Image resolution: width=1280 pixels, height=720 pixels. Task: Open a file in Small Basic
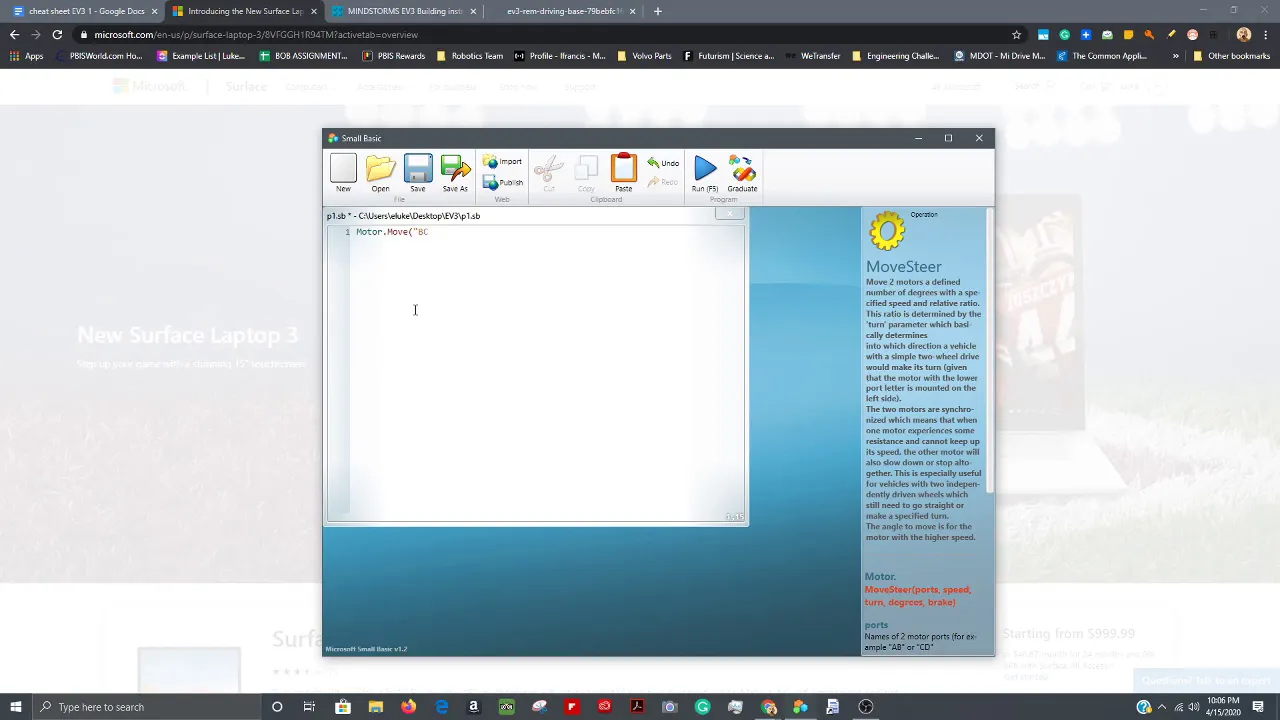[x=380, y=174]
